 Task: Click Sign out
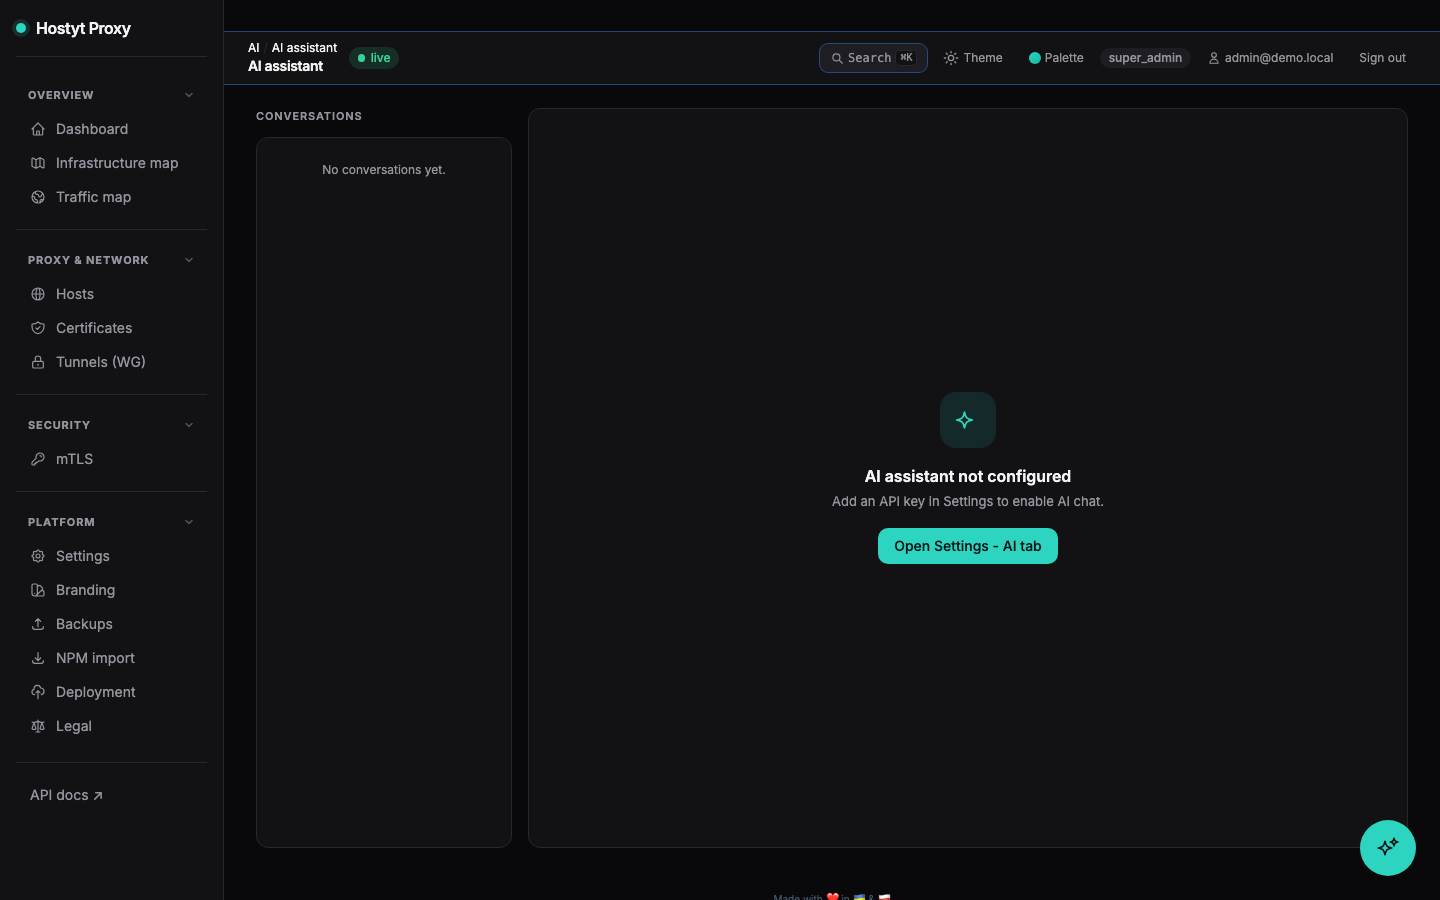(1382, 58)
